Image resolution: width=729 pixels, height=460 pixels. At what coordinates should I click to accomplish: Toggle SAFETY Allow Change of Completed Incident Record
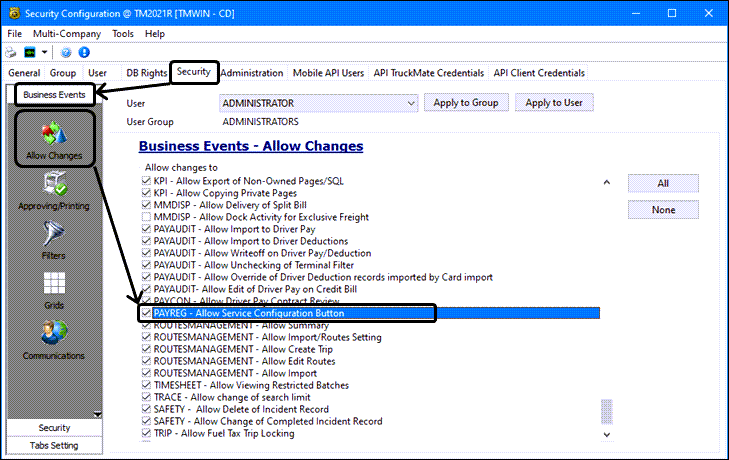(x=146, y=421)
